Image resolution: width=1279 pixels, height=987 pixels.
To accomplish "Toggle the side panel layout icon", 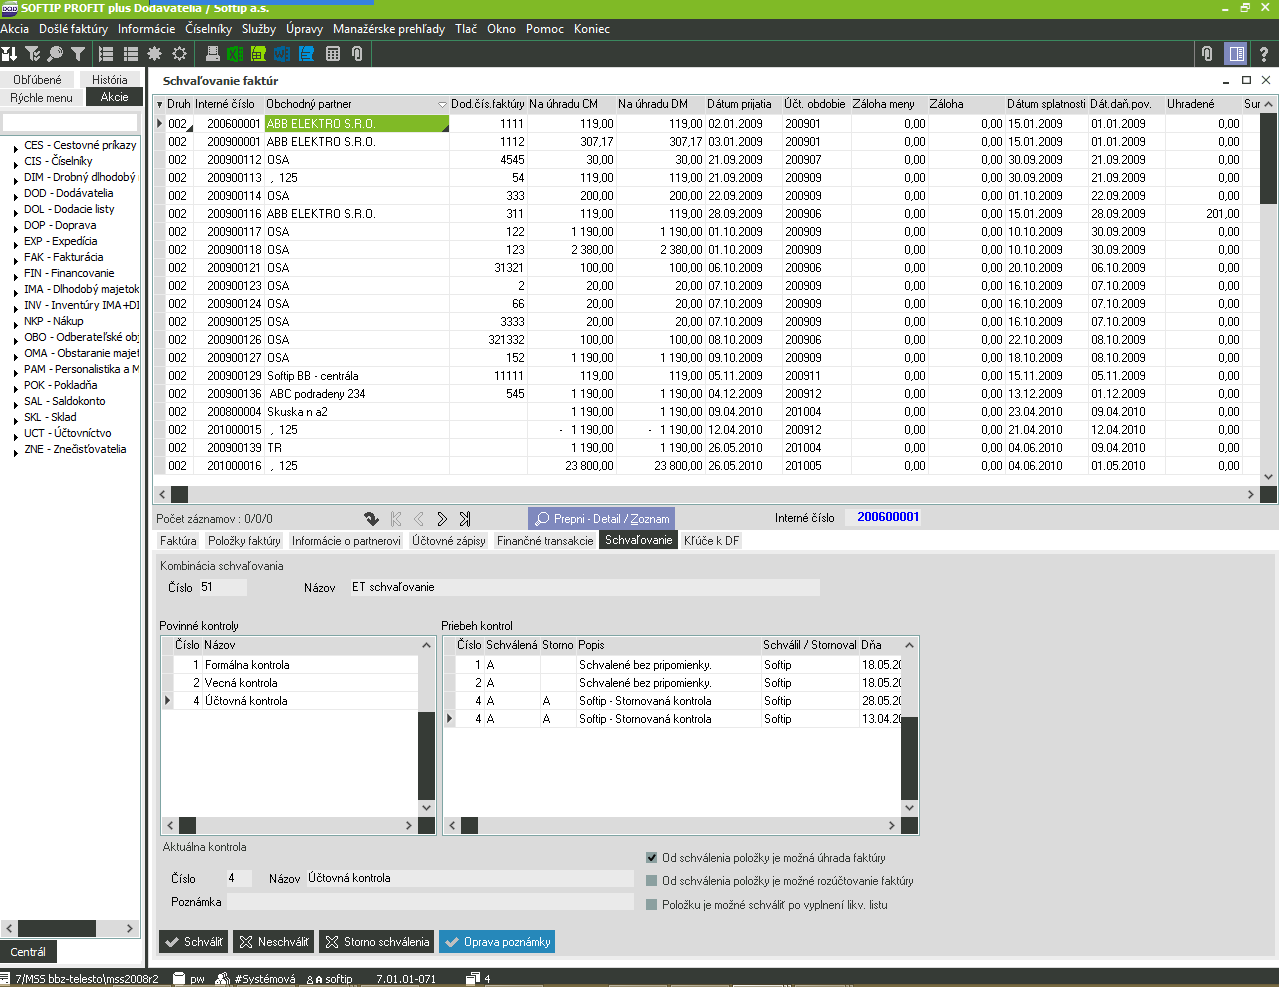I will point(1237,54).
